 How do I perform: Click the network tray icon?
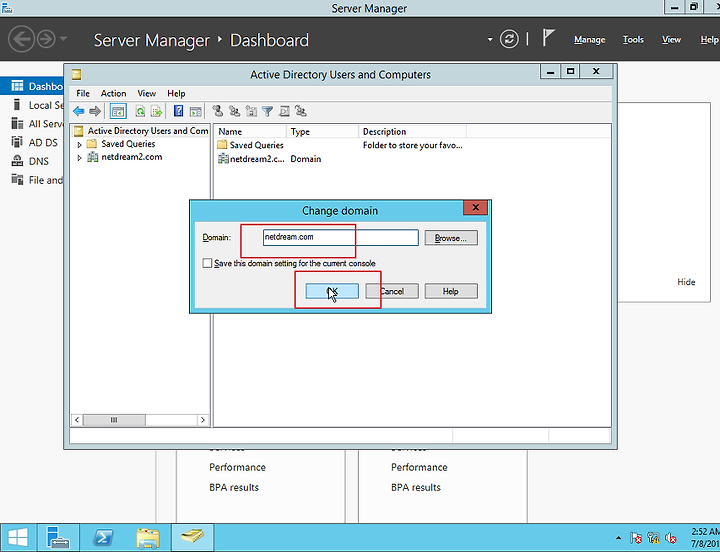pos(653,537)
